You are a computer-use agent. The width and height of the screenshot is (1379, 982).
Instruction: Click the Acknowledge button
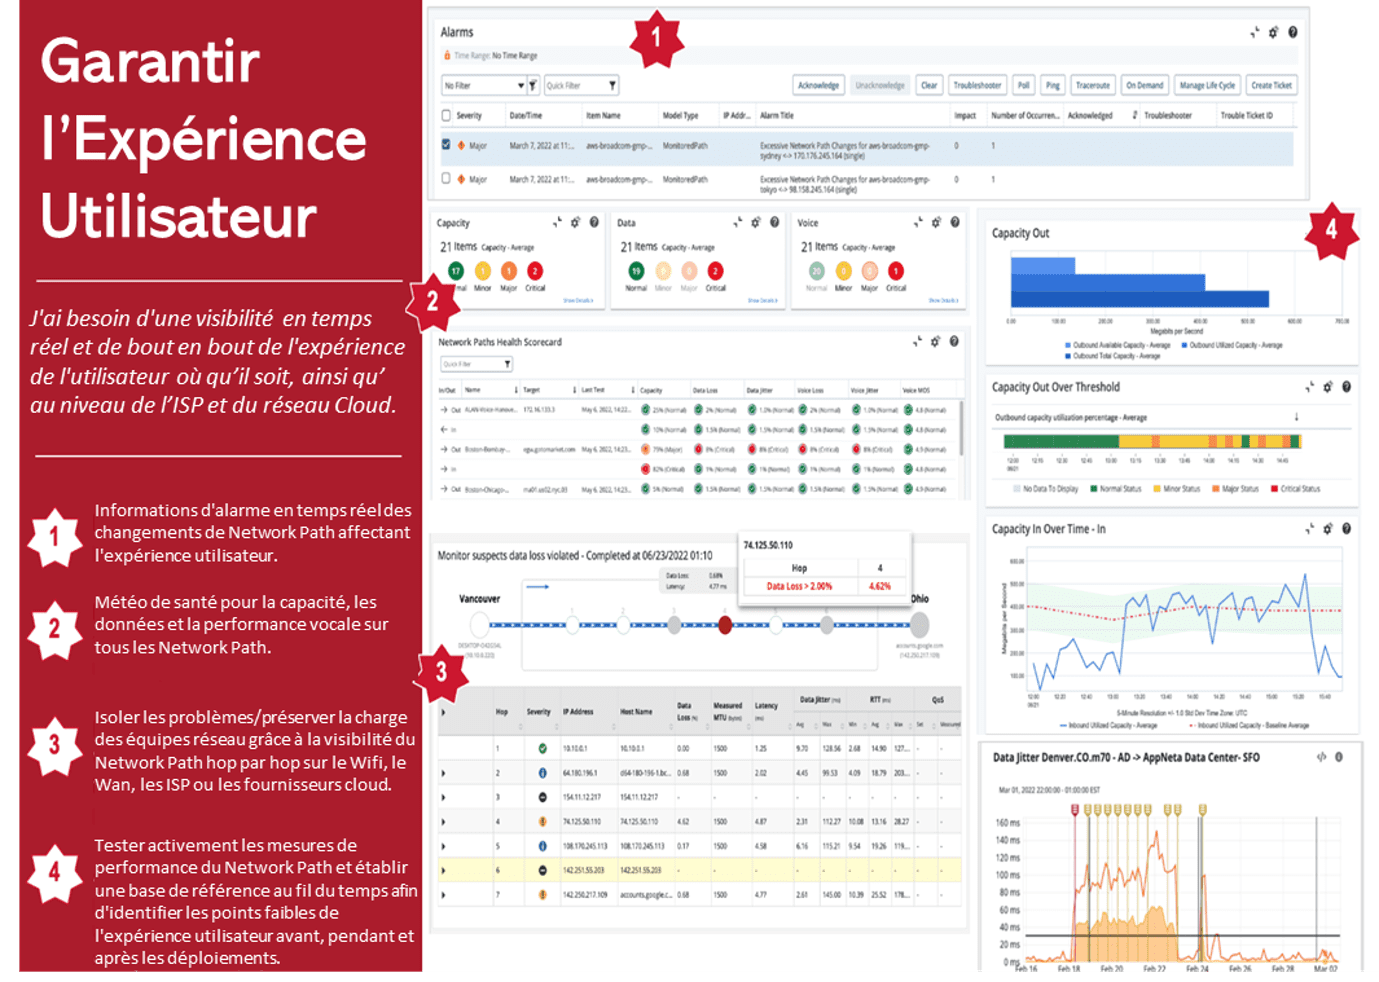click(818, 86)
